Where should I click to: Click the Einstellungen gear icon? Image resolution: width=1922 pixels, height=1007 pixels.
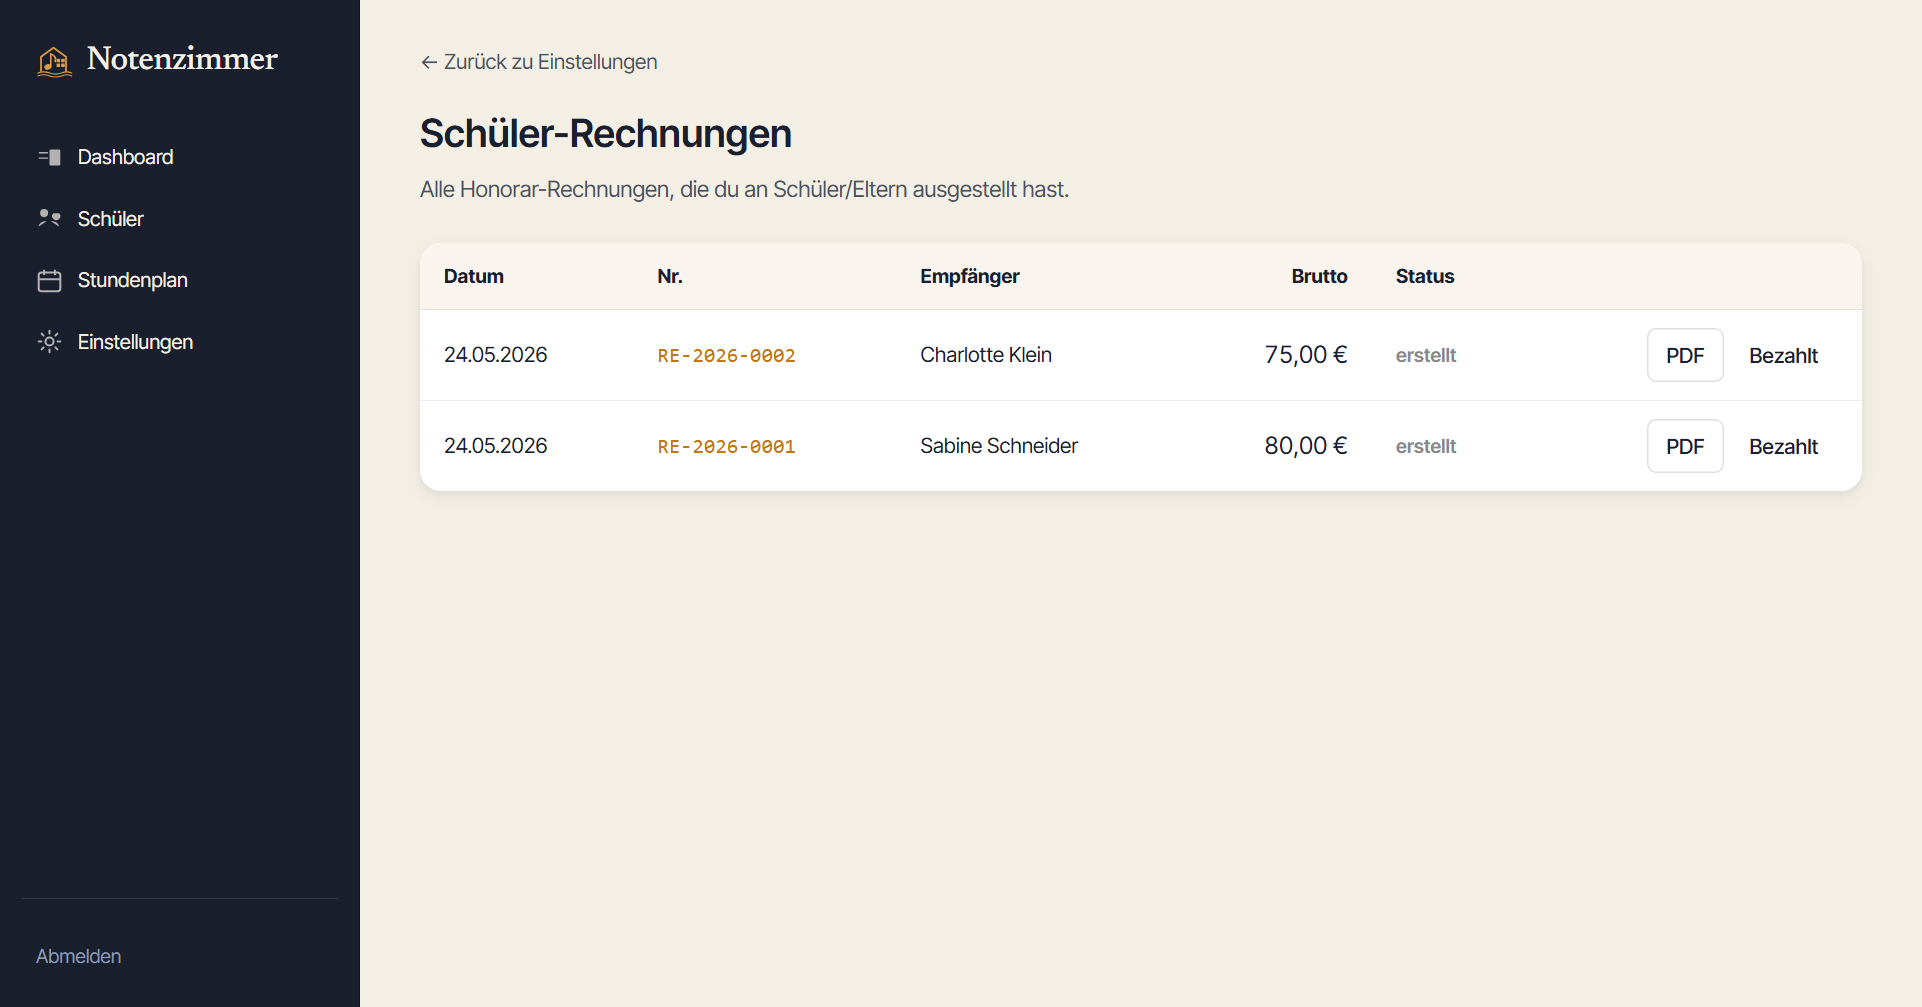[49, 342]
